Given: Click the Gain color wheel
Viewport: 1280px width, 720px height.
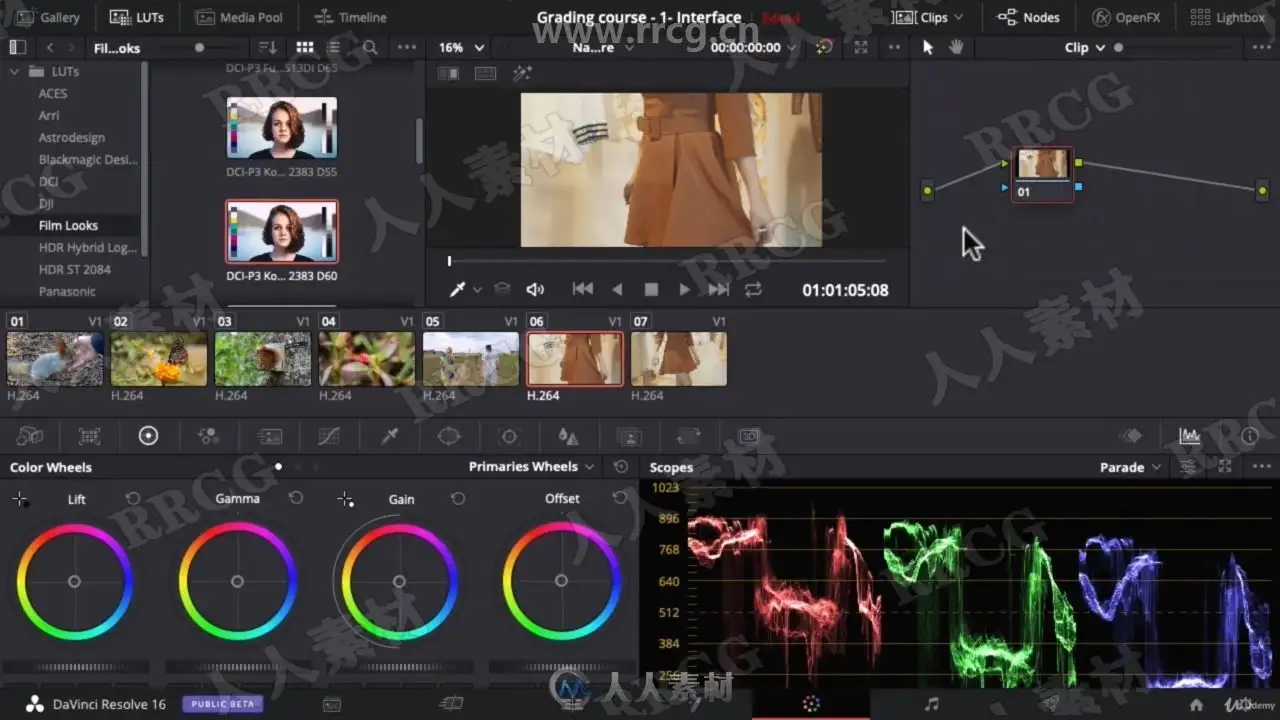Looking at the screenshot, I should tap(399, 581).
